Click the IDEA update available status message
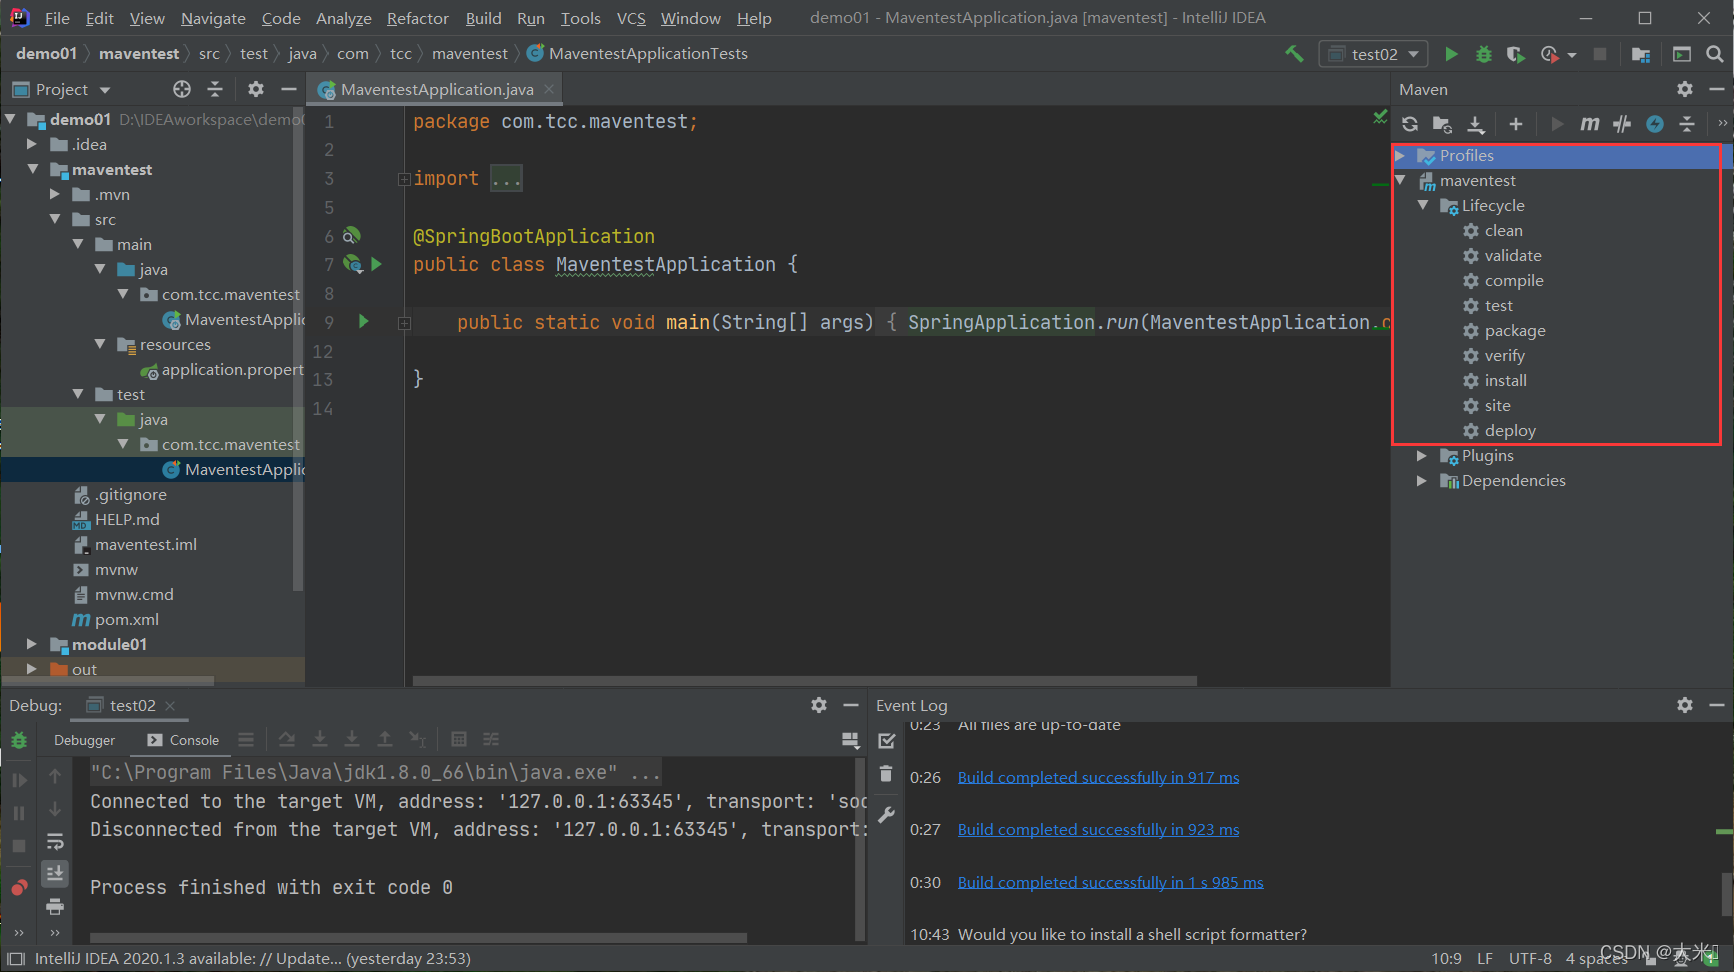Image resolution: width=1734 pixels, height=972 pixels. tap(253, 958)
